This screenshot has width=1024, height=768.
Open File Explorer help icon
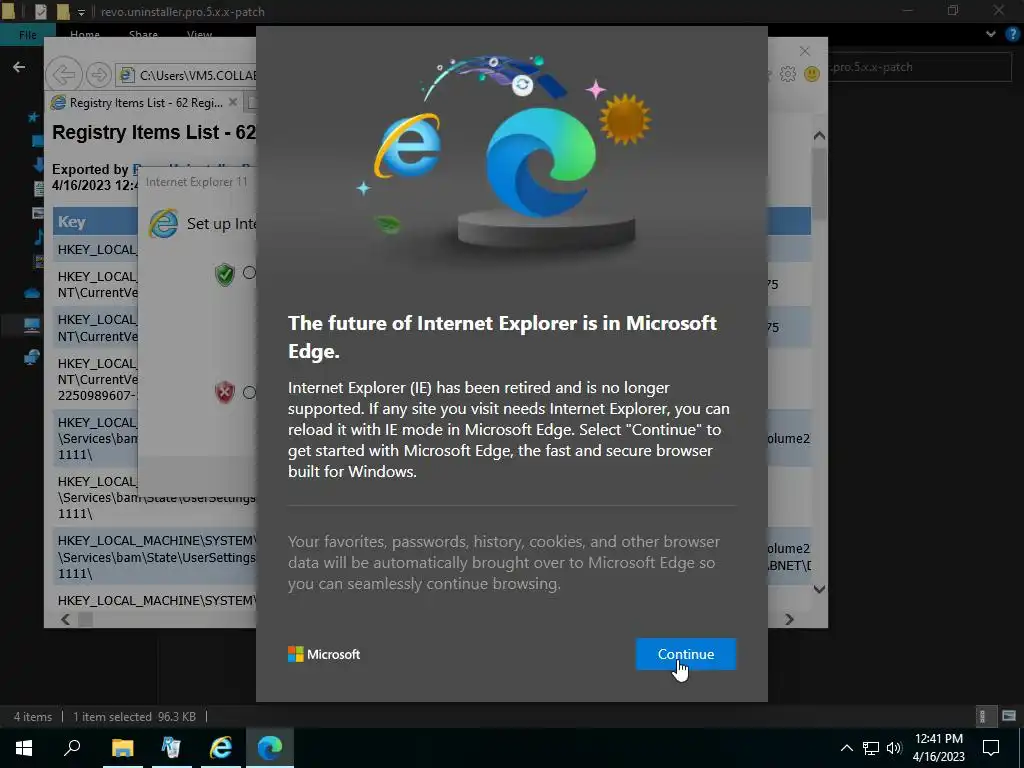[x=1013, y=34]
